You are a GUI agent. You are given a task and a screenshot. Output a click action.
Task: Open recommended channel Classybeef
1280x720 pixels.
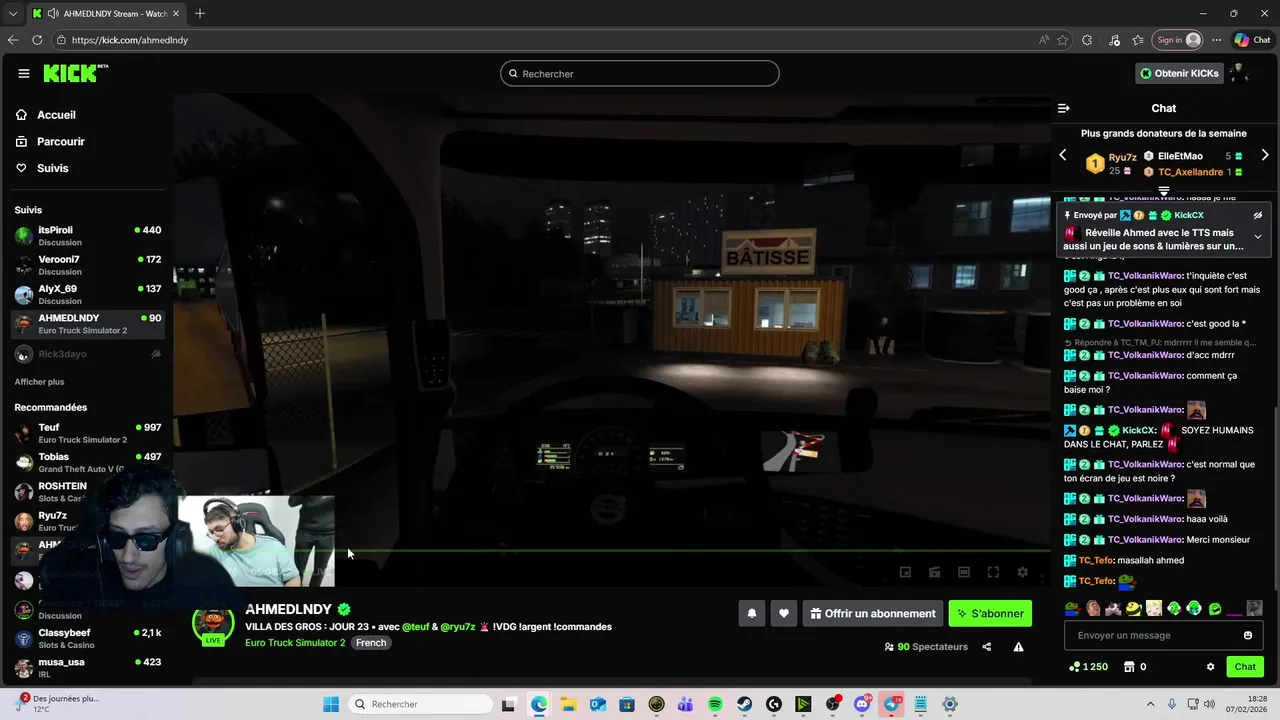(88, 638)
